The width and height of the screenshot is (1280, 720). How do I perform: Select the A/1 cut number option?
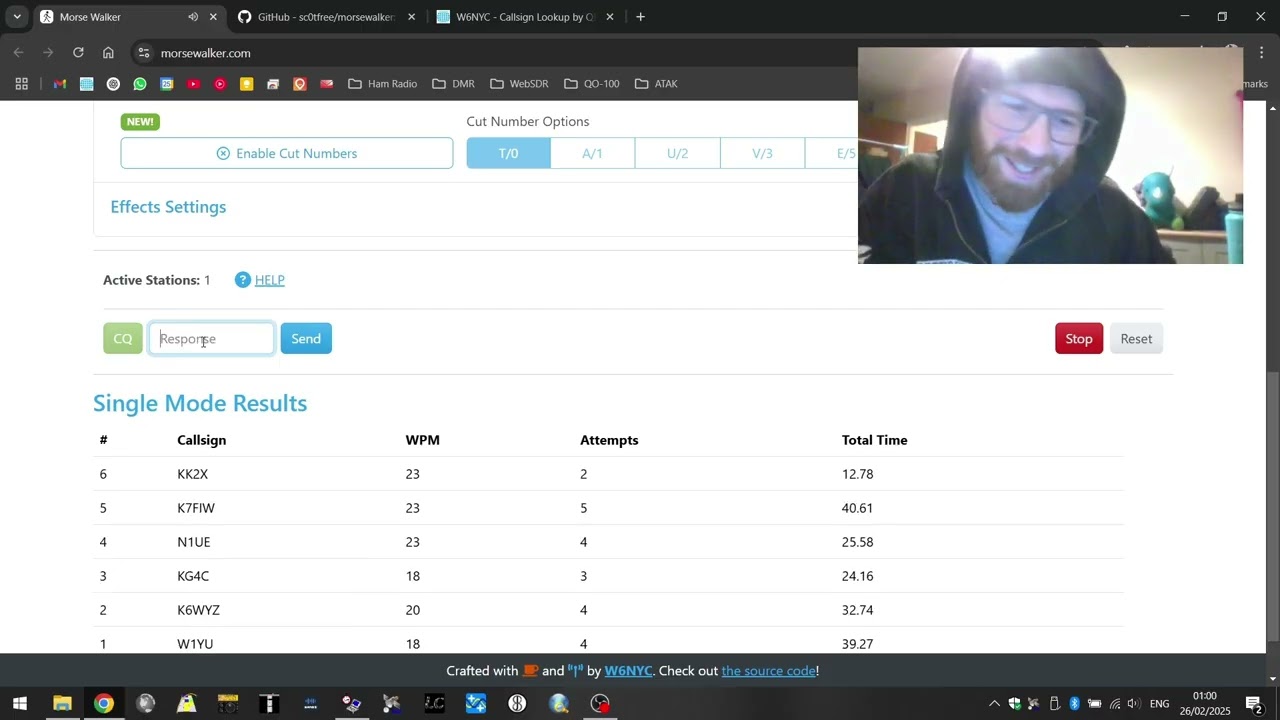pos(592,153)
